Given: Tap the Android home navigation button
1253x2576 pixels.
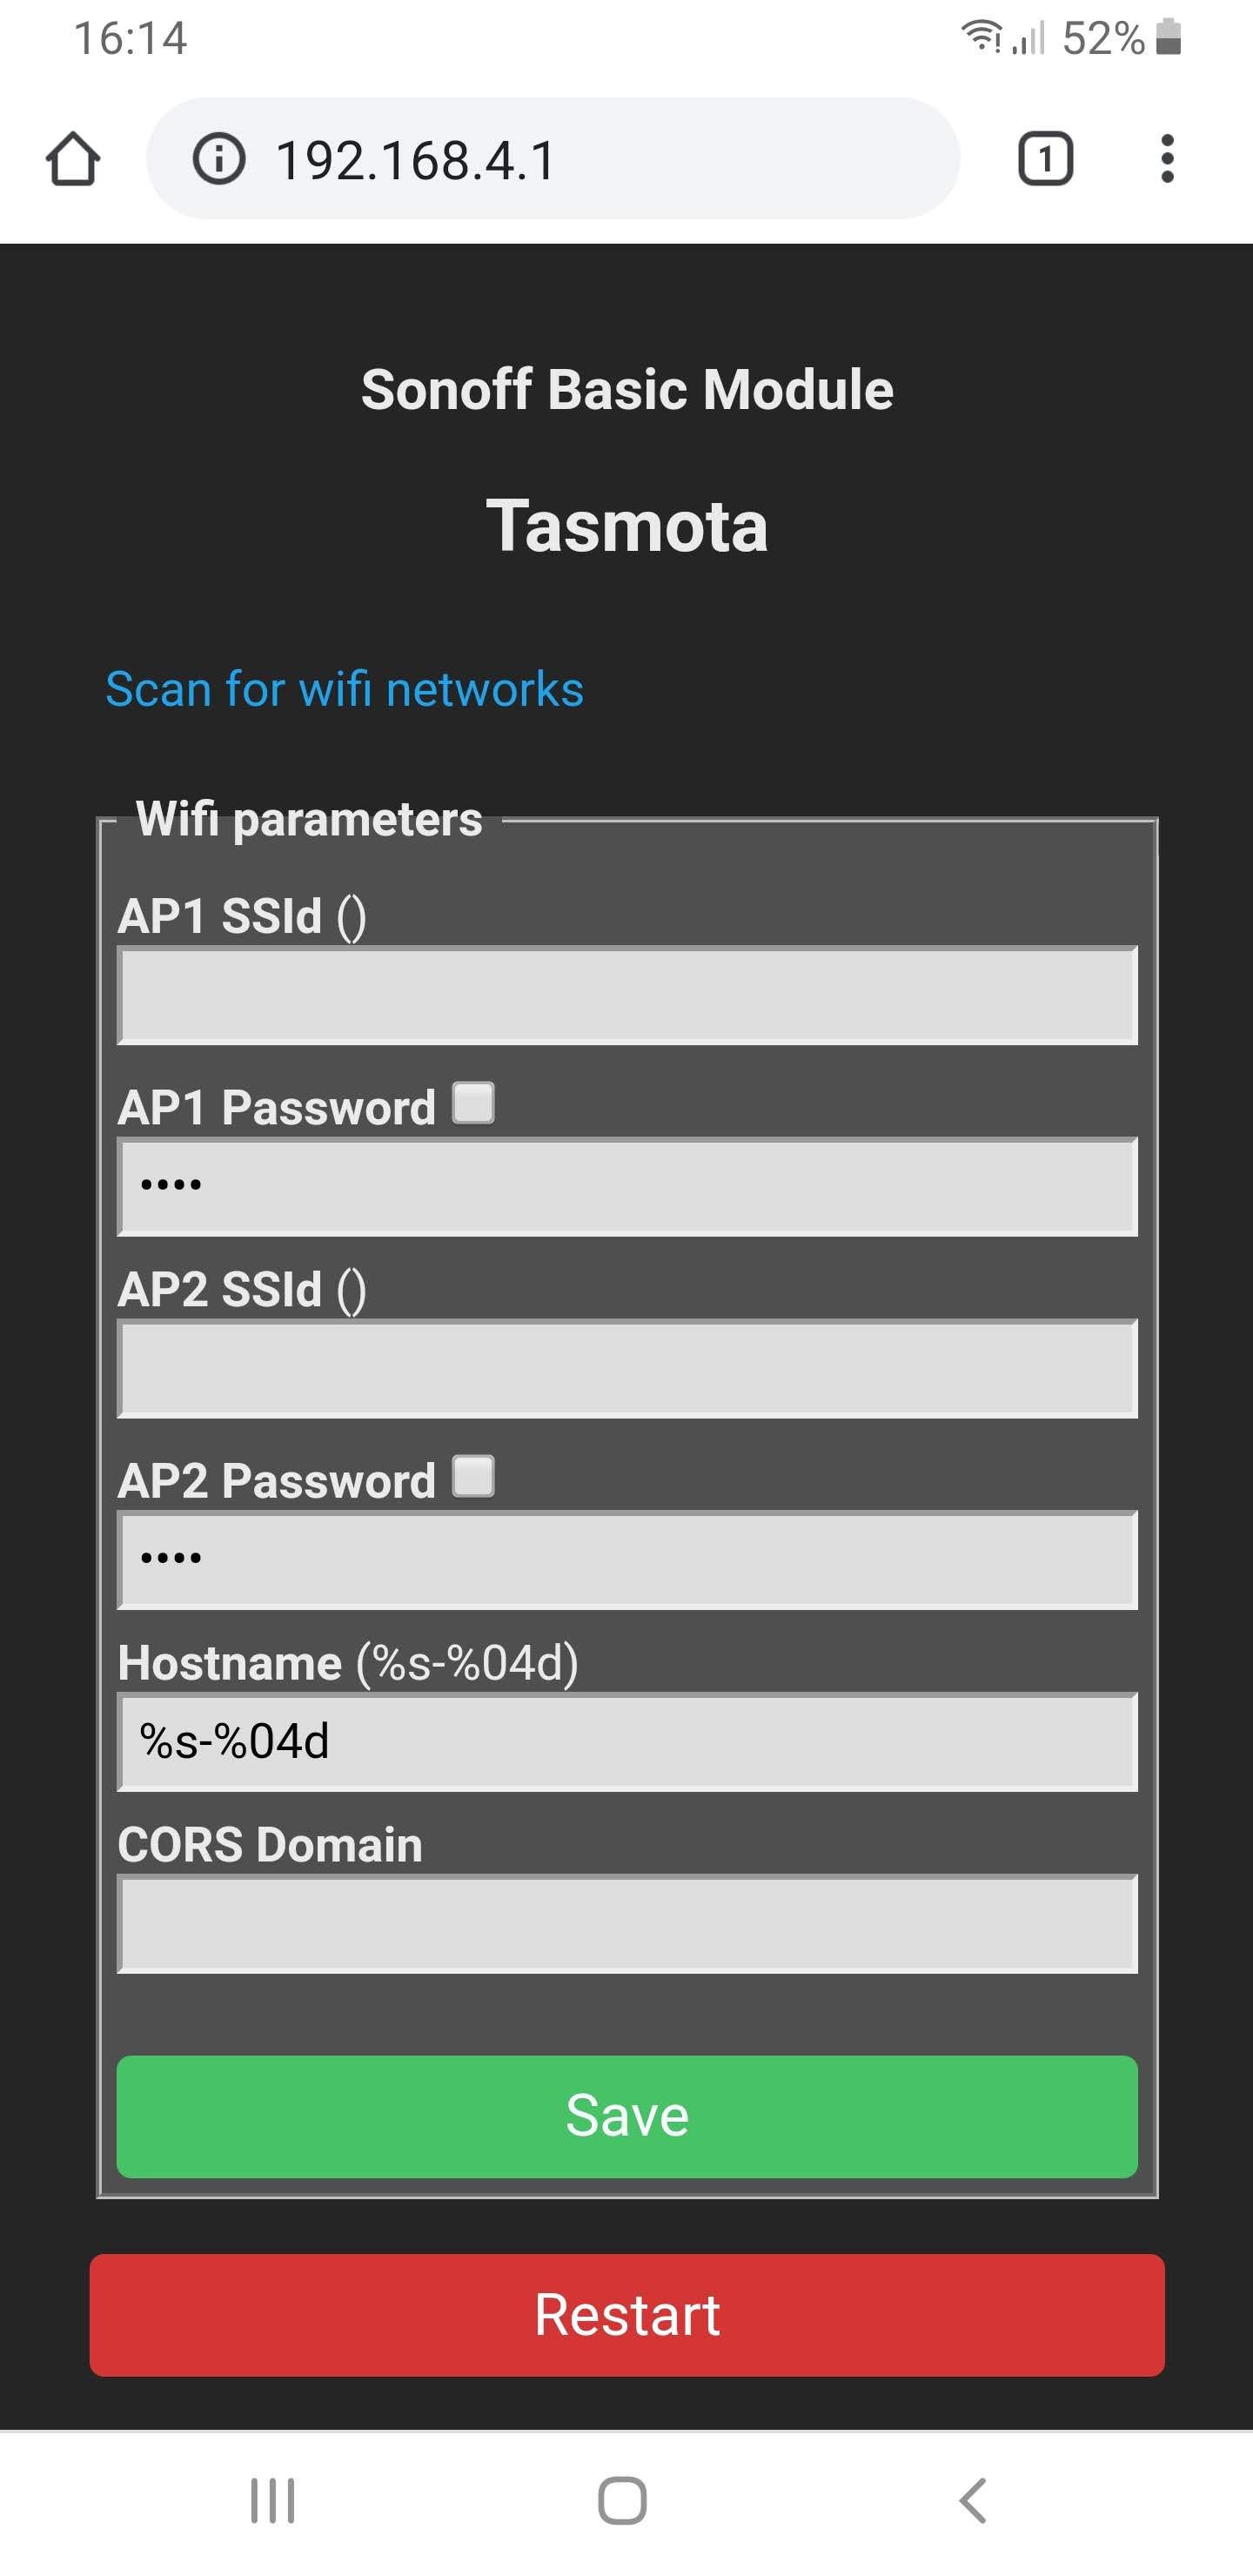Looking at the screenshot, I should point(622,2500).
